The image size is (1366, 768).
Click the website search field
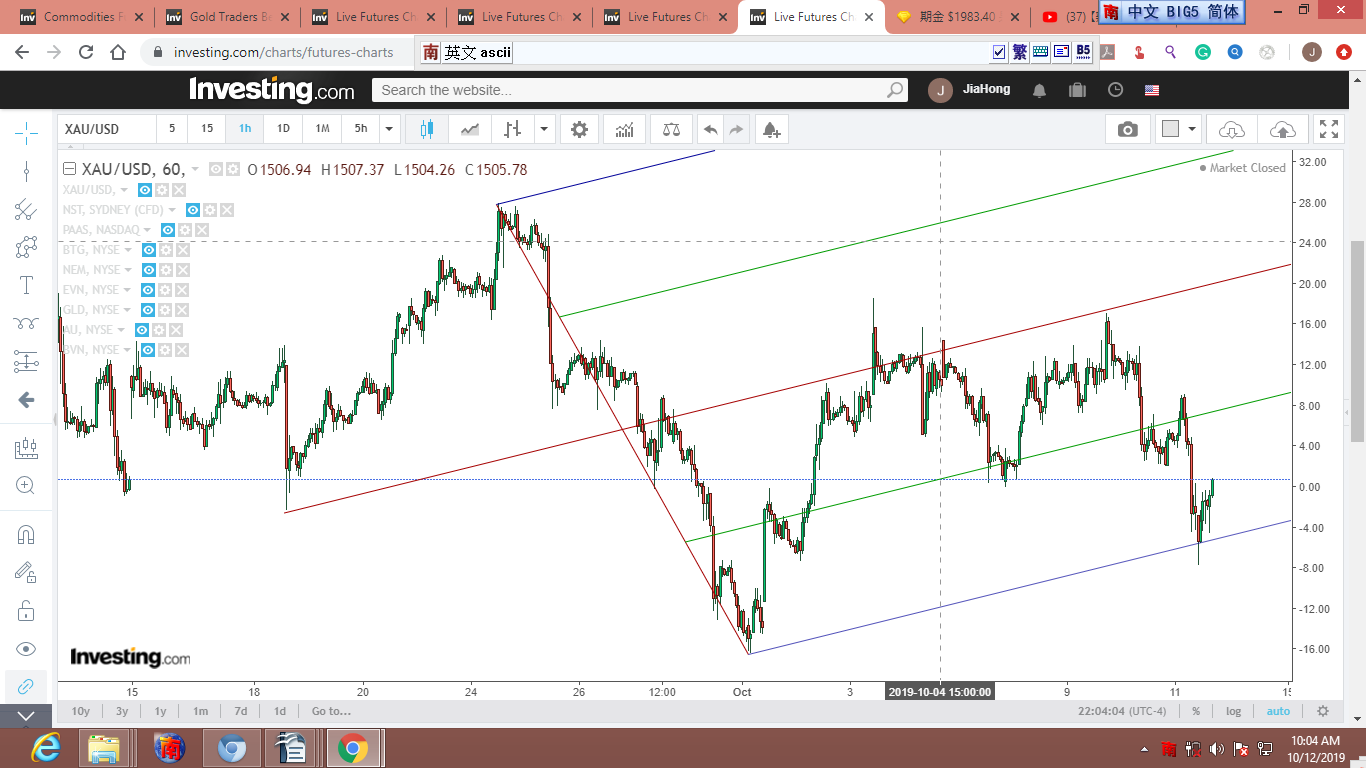point(630,90)
